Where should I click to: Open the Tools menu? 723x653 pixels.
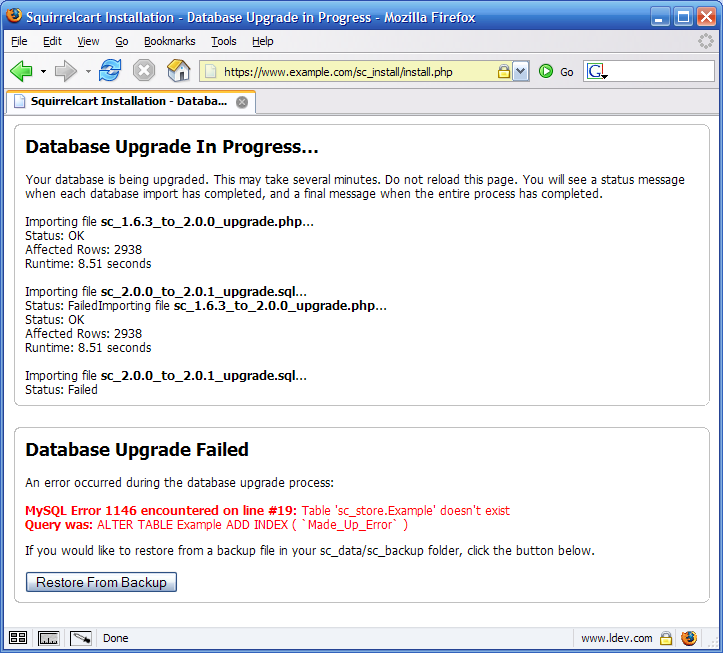pyautogui.click(x=223, y=41)
